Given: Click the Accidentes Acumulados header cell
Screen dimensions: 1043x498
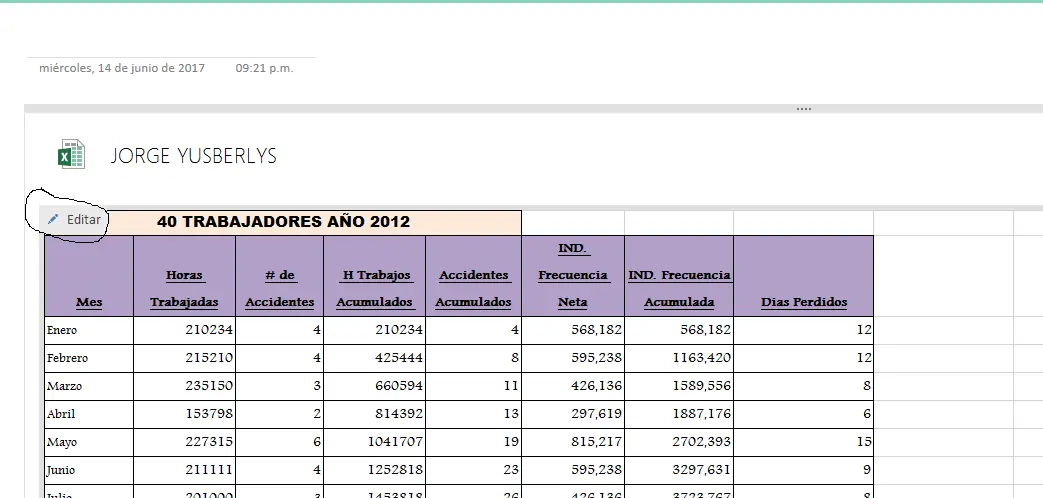Looking at the screenshot, I should point(474,276).
